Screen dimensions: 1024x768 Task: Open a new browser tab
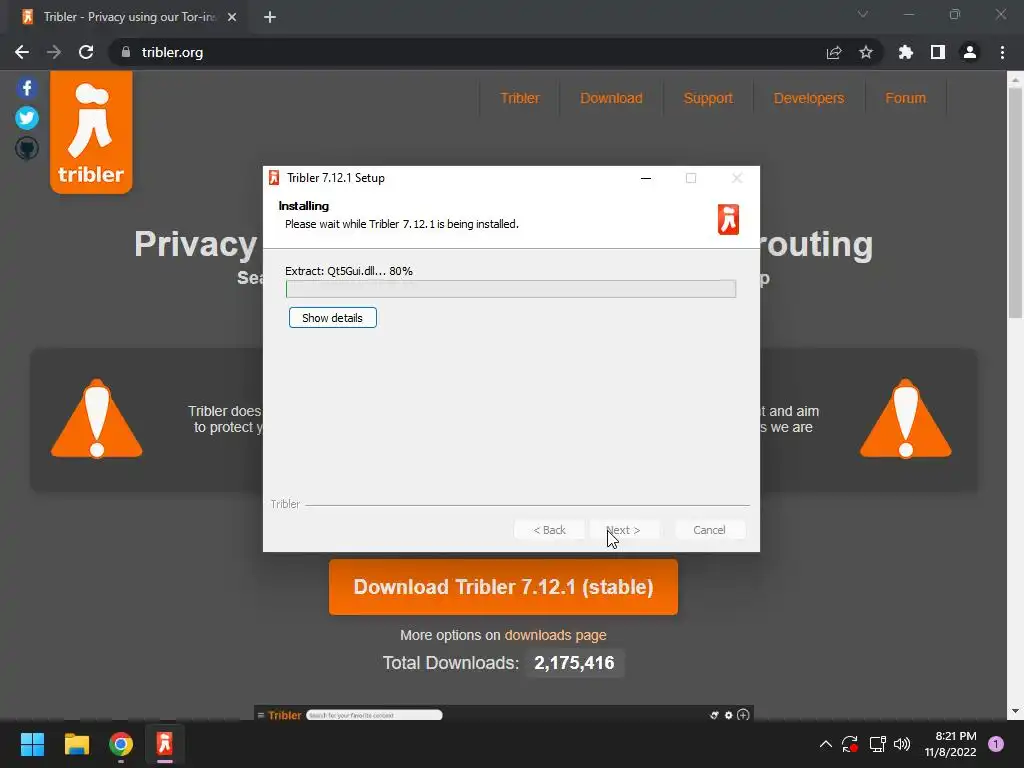[x=270, y=17]
